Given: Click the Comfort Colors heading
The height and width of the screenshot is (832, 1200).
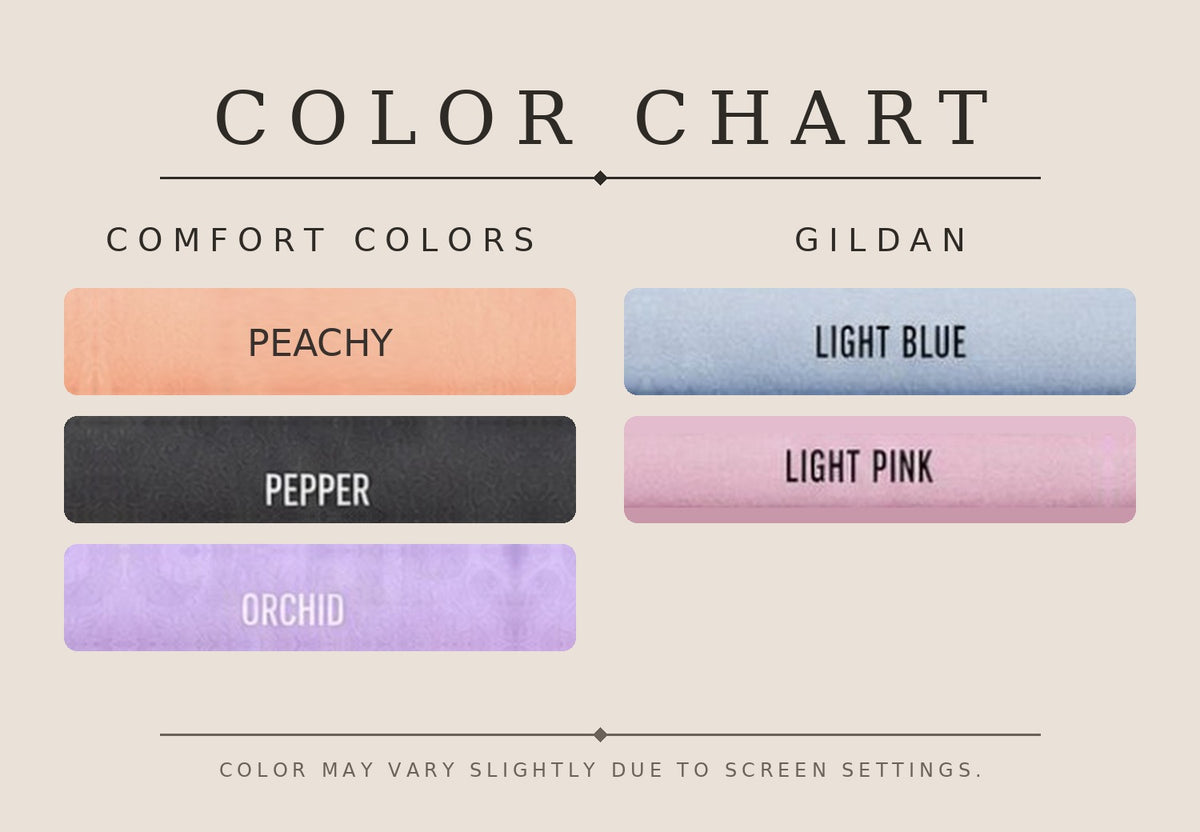Looking at the screenshot, I should 322,240.
